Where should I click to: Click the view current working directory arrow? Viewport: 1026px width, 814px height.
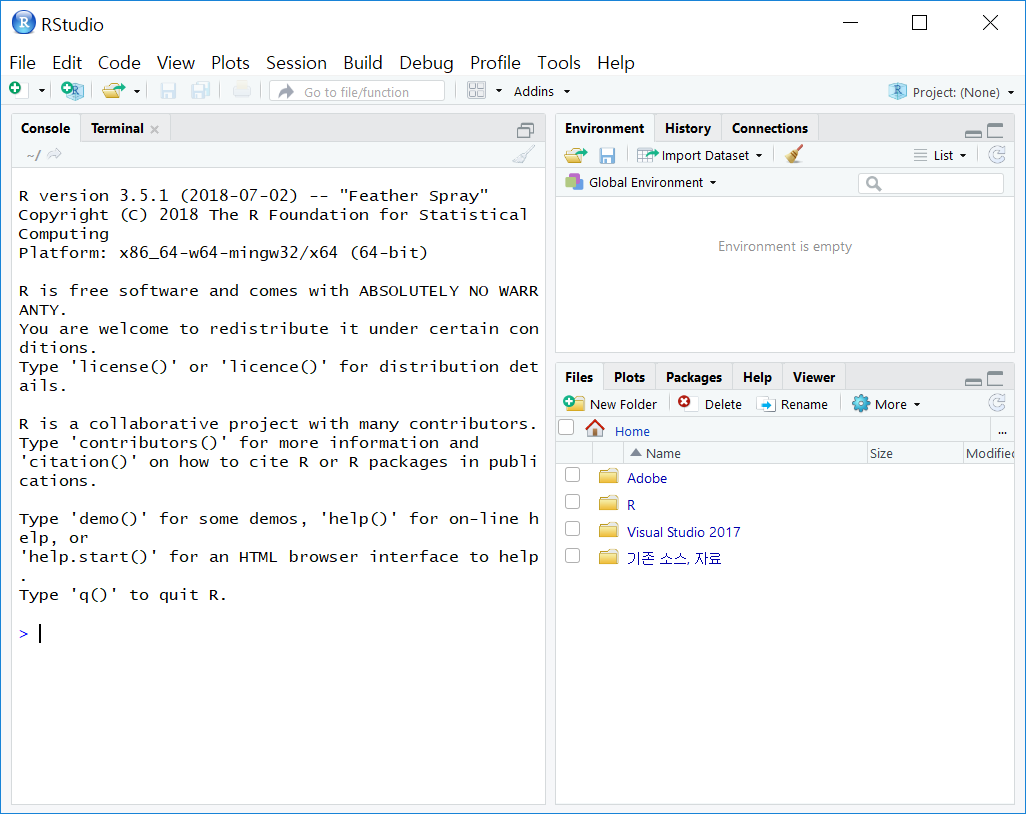54,154
